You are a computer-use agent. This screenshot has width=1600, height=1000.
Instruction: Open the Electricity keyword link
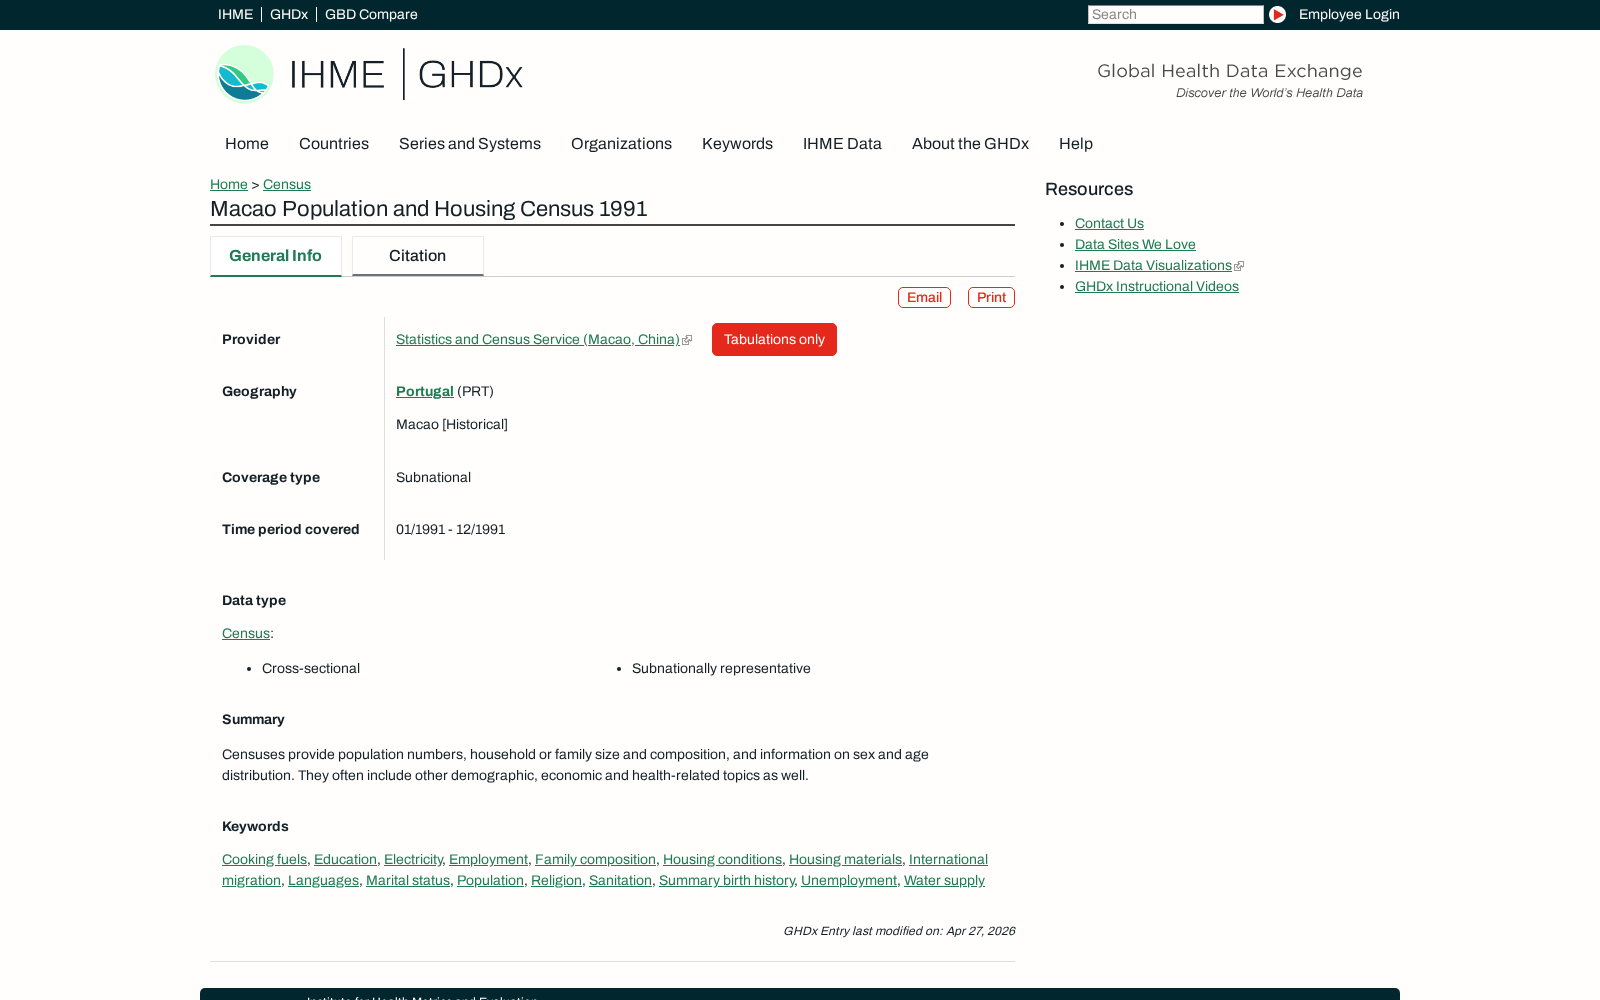(413, 860)
